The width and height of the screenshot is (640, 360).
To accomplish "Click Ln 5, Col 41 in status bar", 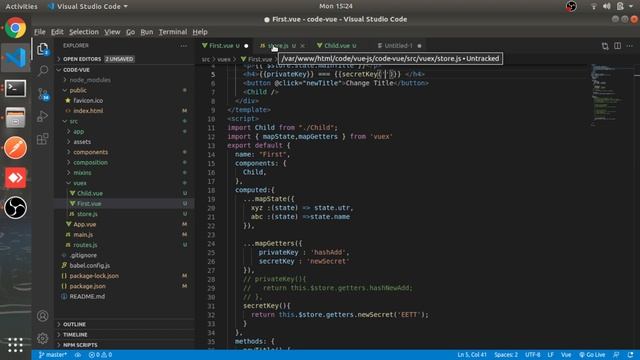I will pyautogui.click(x=472, y=355).
